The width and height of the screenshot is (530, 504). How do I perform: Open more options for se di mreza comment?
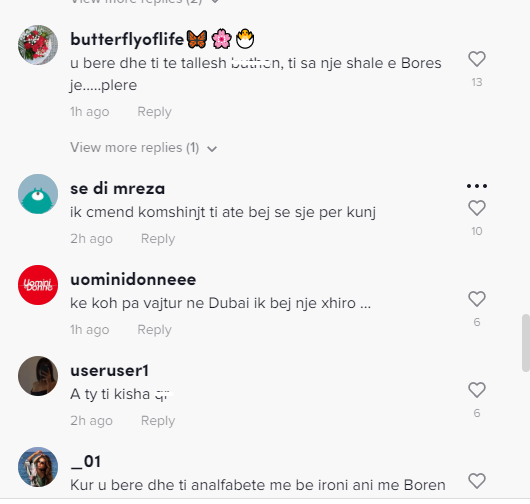(x=477, y=186)
